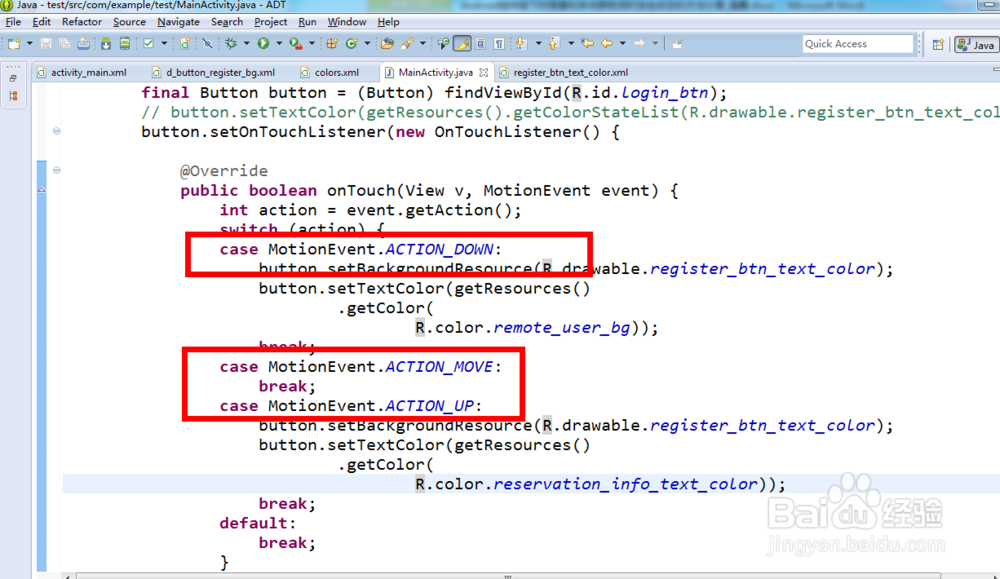The width and height of the screenshot is (1000, 579).
Task: Click the horizontal scrollbar of the editor
Action: [x=508, y=576]
